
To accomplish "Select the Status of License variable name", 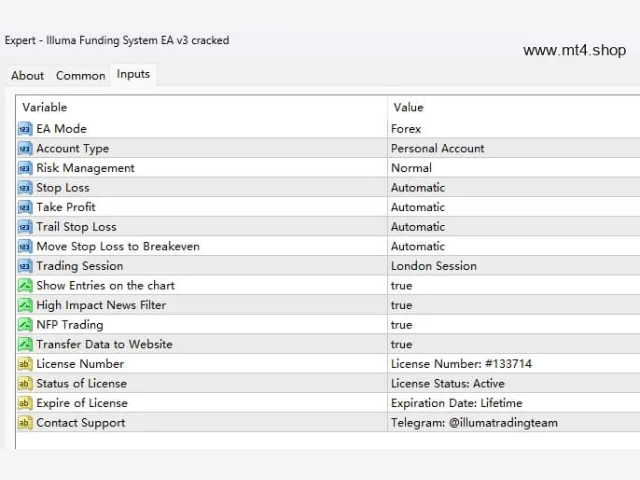I will point(82,384).
